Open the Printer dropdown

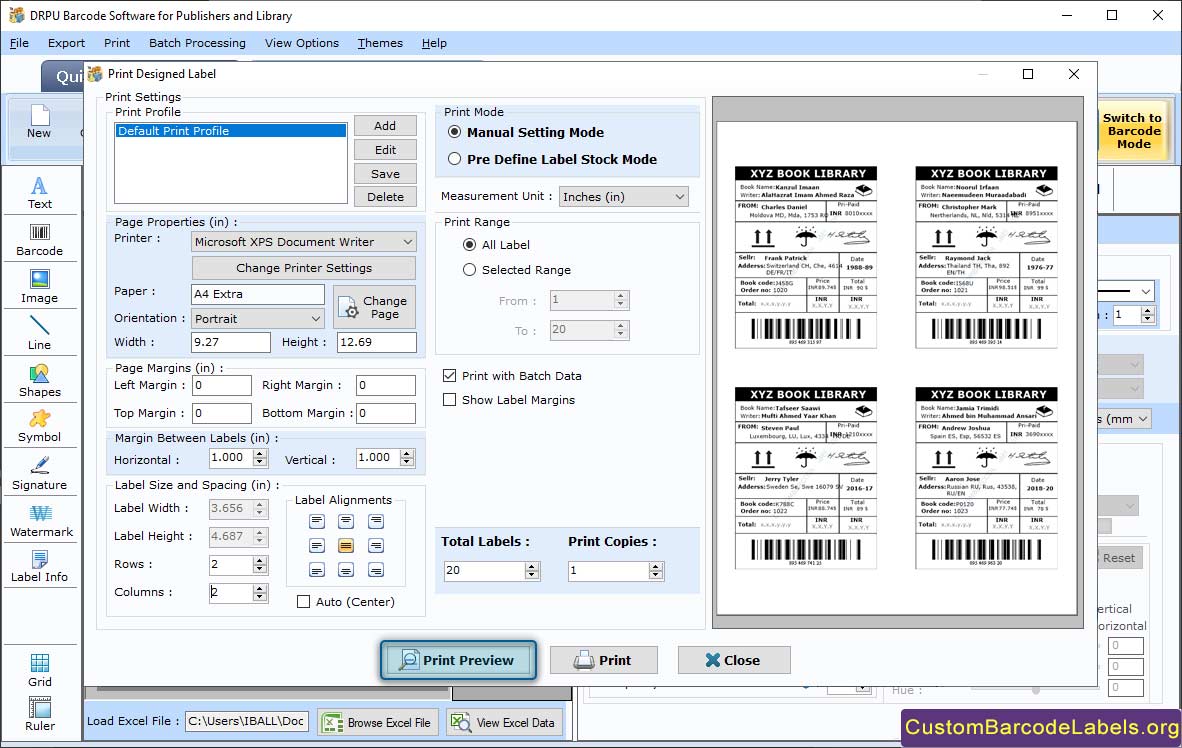(x=303, y=241)
